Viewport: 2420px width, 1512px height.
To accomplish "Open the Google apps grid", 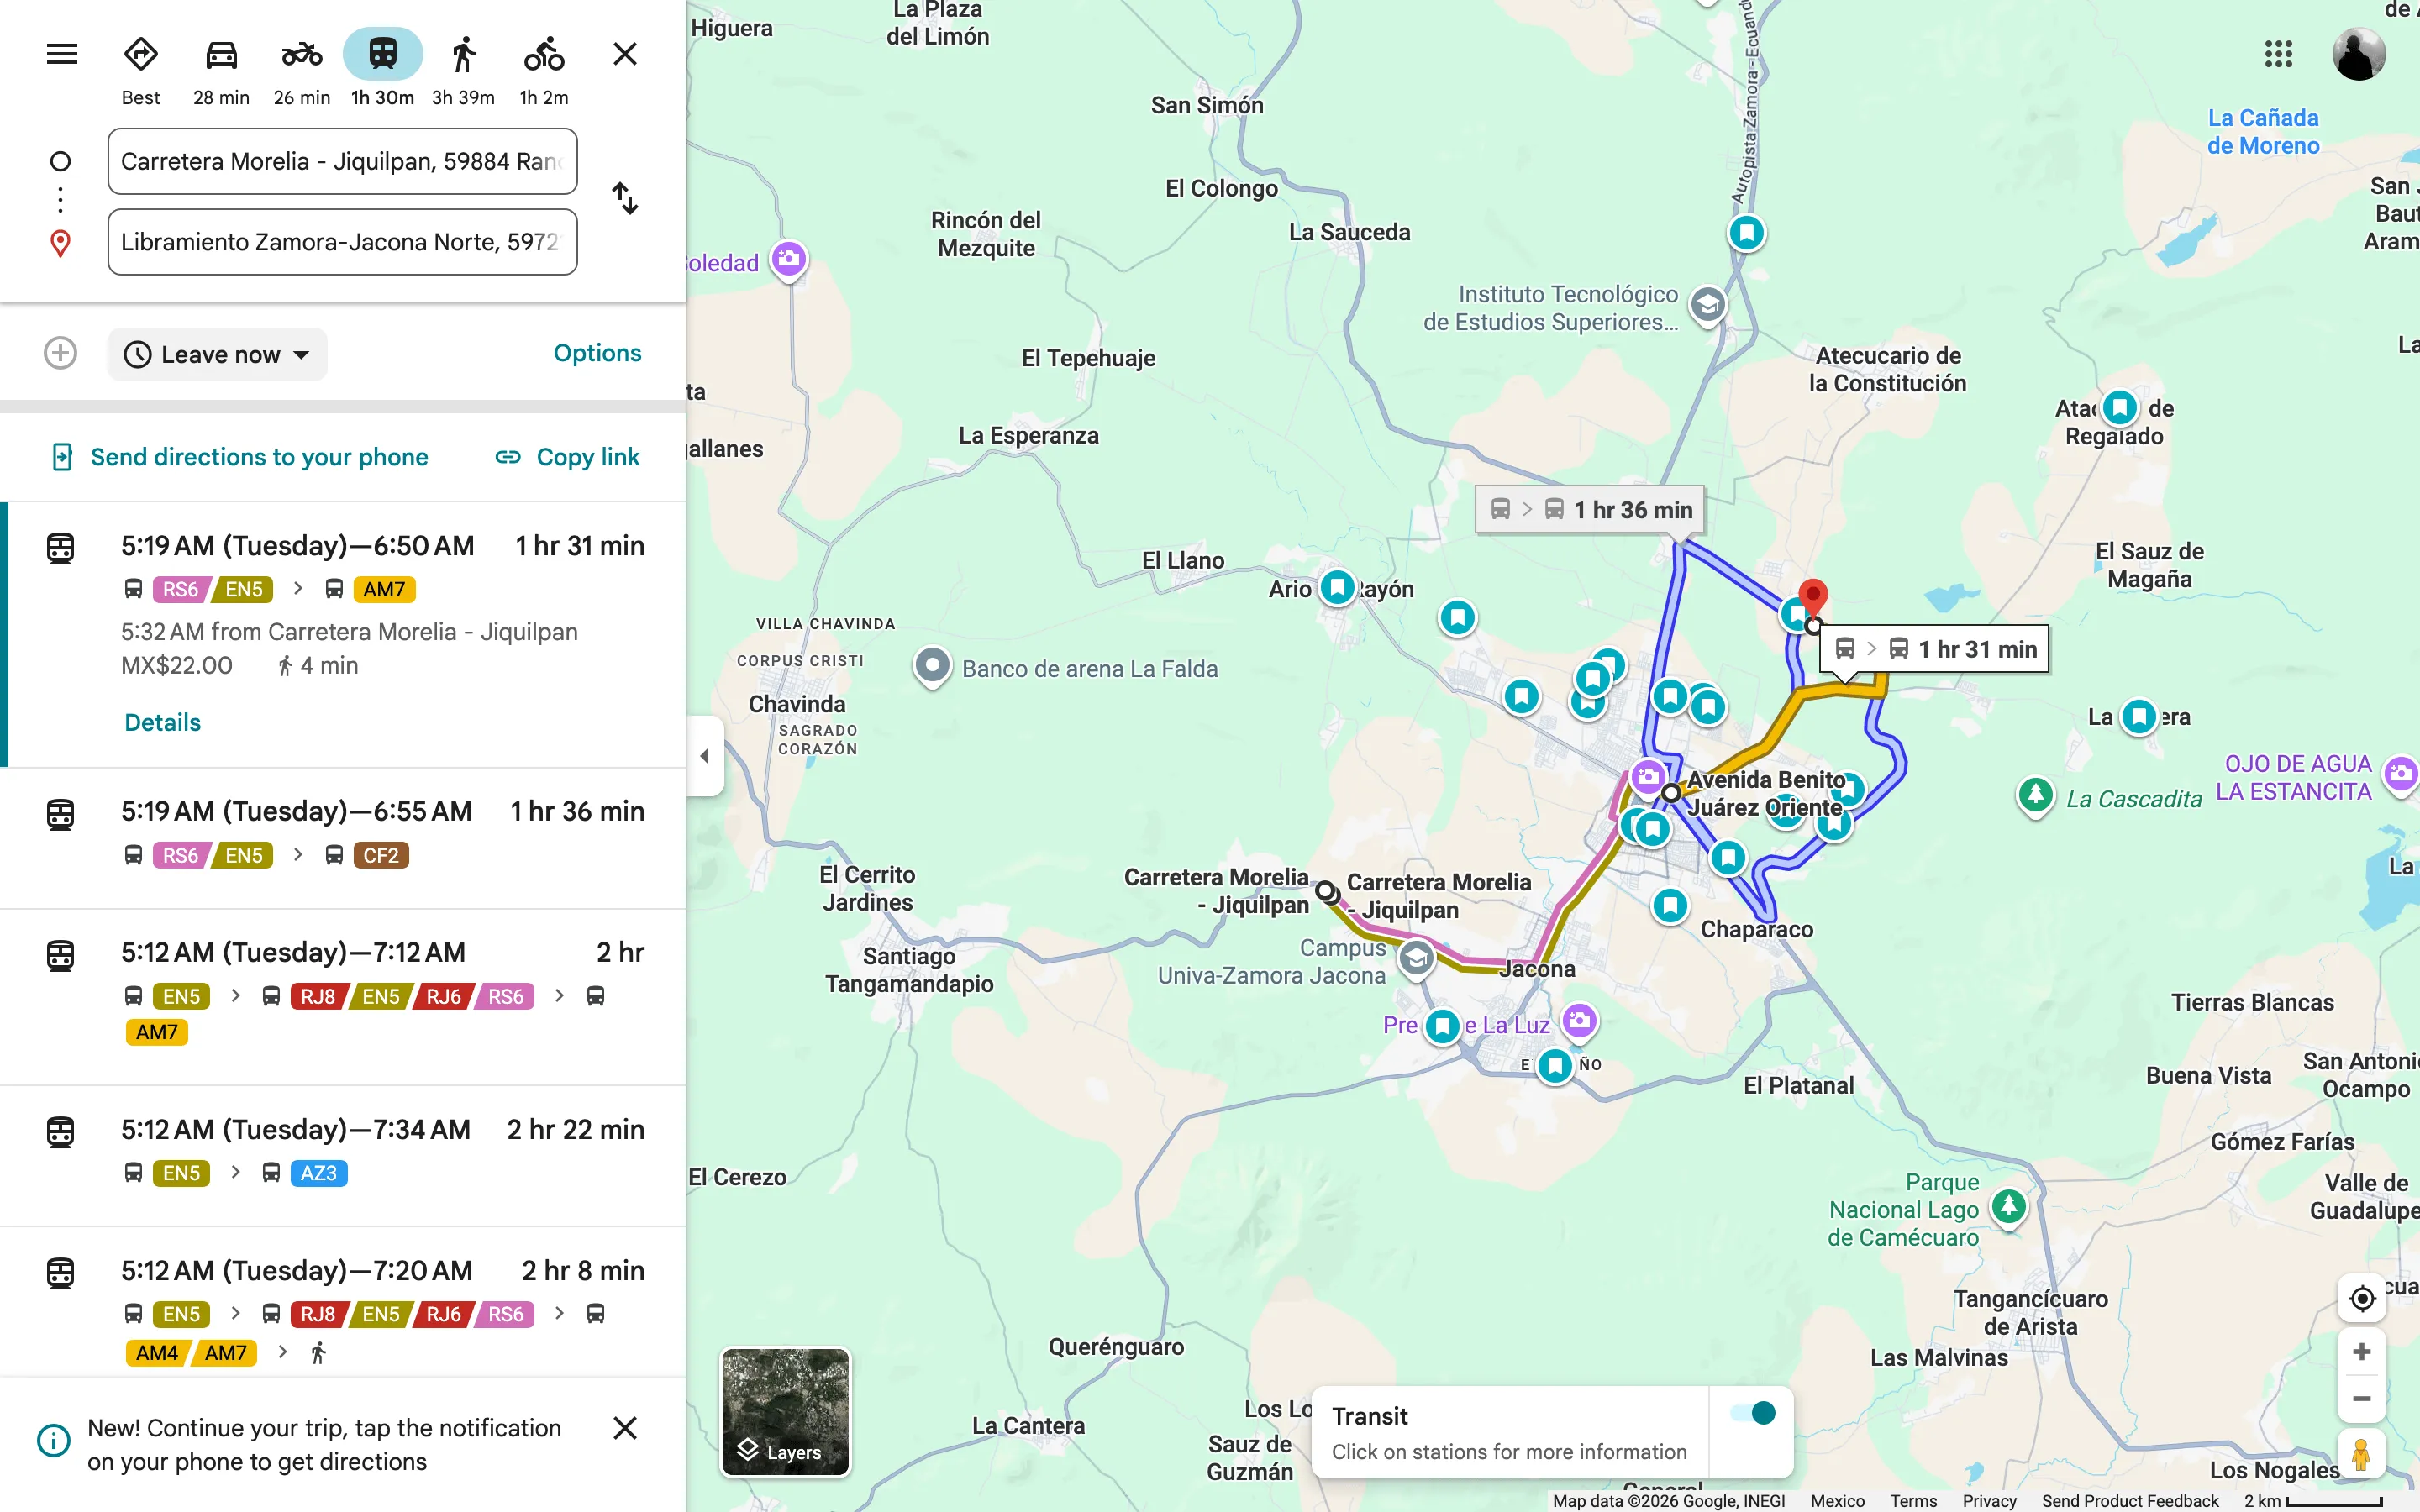I will click(x=2278, y=54).
